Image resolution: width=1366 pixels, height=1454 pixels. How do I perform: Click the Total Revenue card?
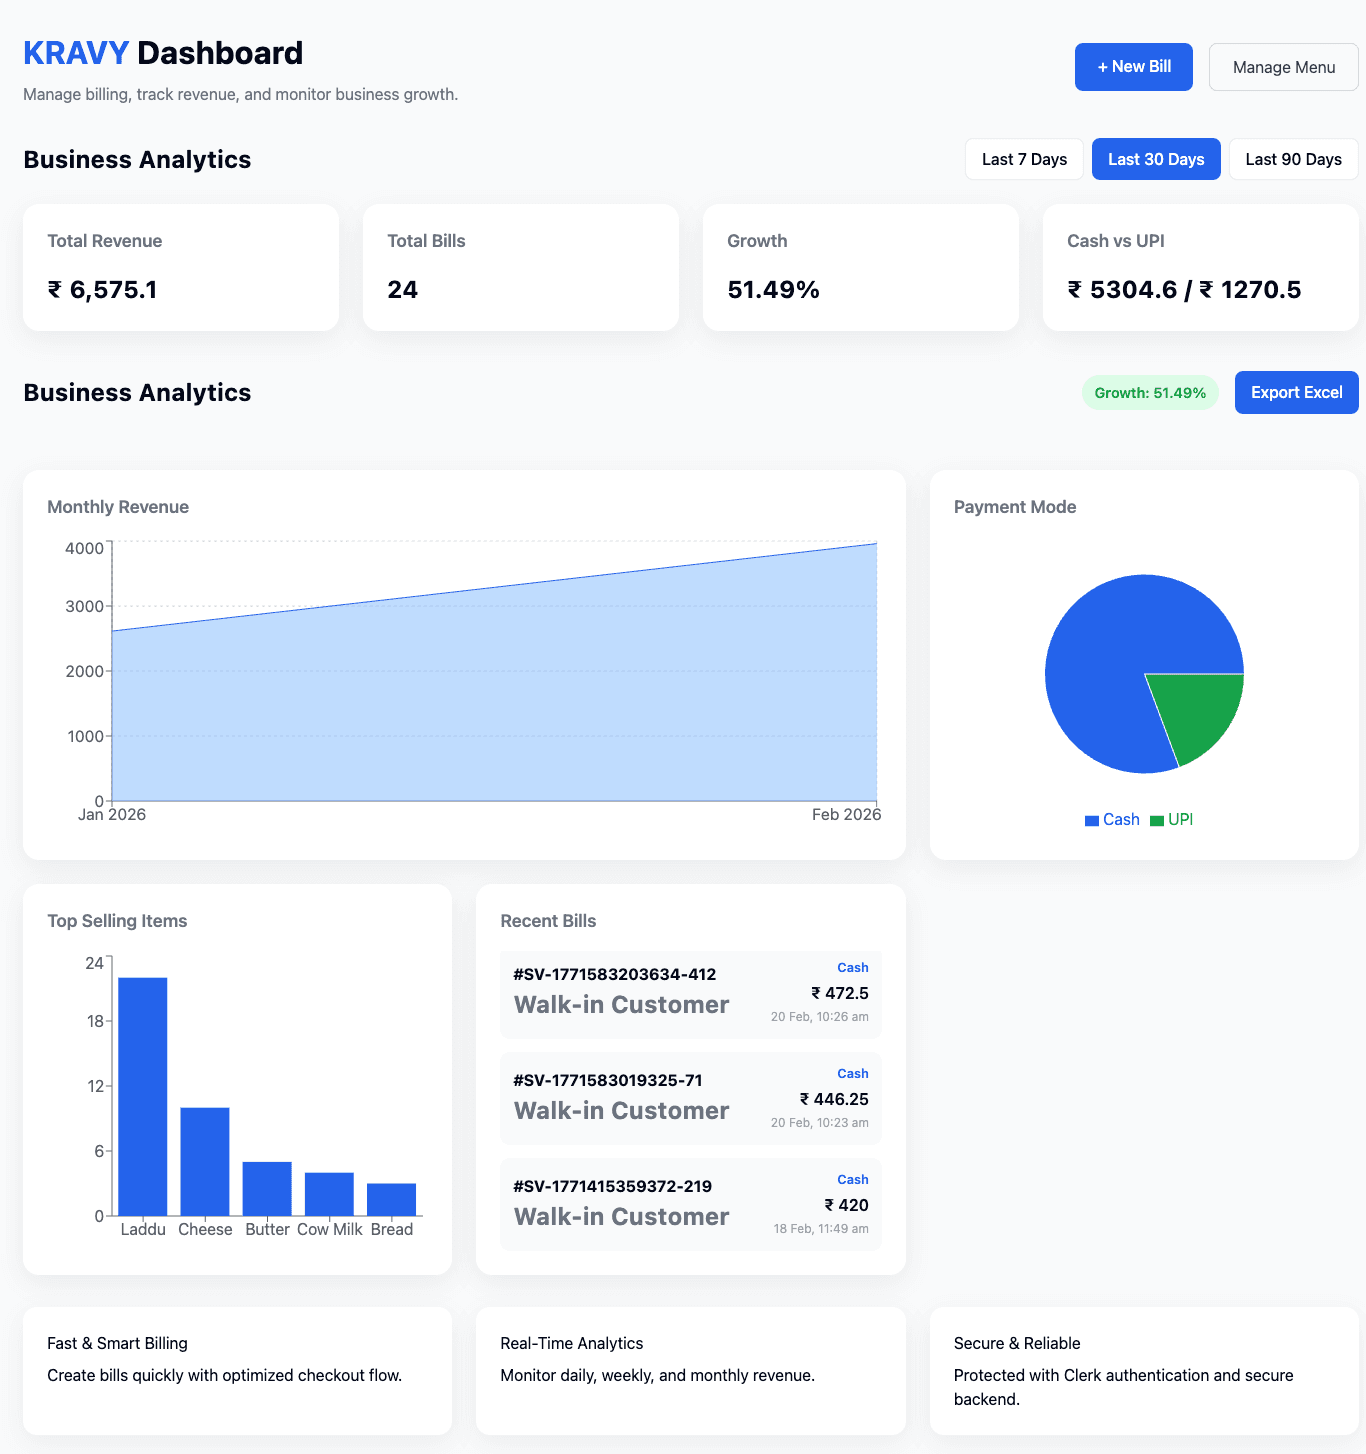tap(180, 267)
